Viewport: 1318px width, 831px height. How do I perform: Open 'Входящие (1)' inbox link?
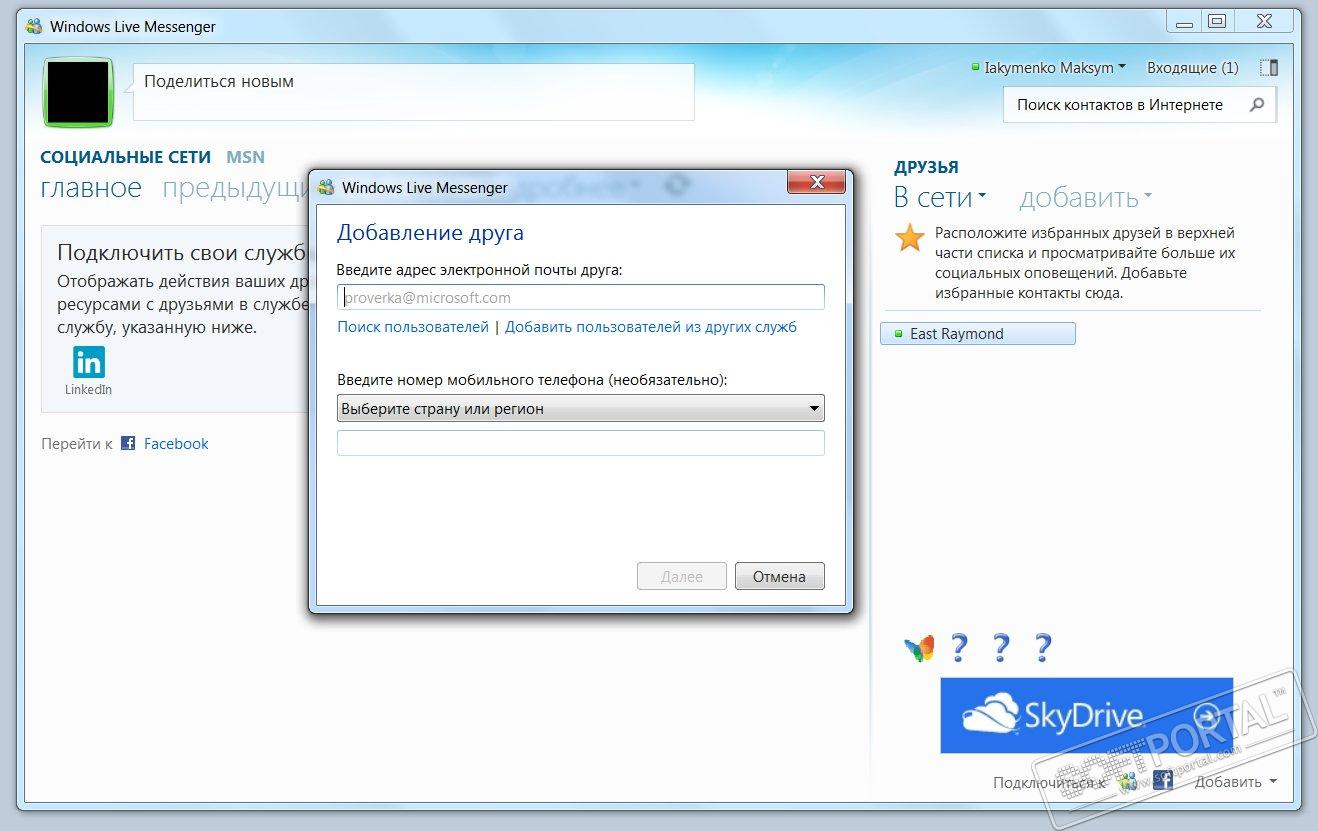[x=1192, y=68]
